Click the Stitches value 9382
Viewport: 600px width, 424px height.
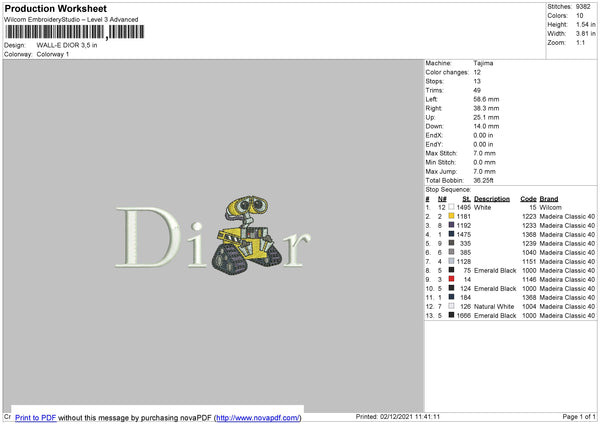[583, 7]
